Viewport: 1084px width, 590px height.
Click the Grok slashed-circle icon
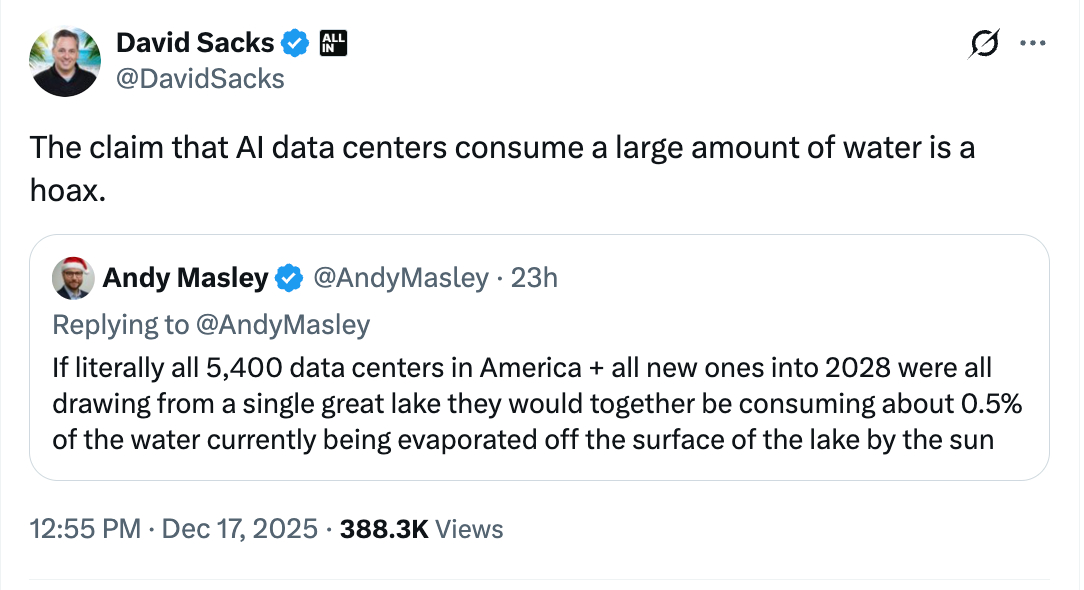tap(984, 44)
